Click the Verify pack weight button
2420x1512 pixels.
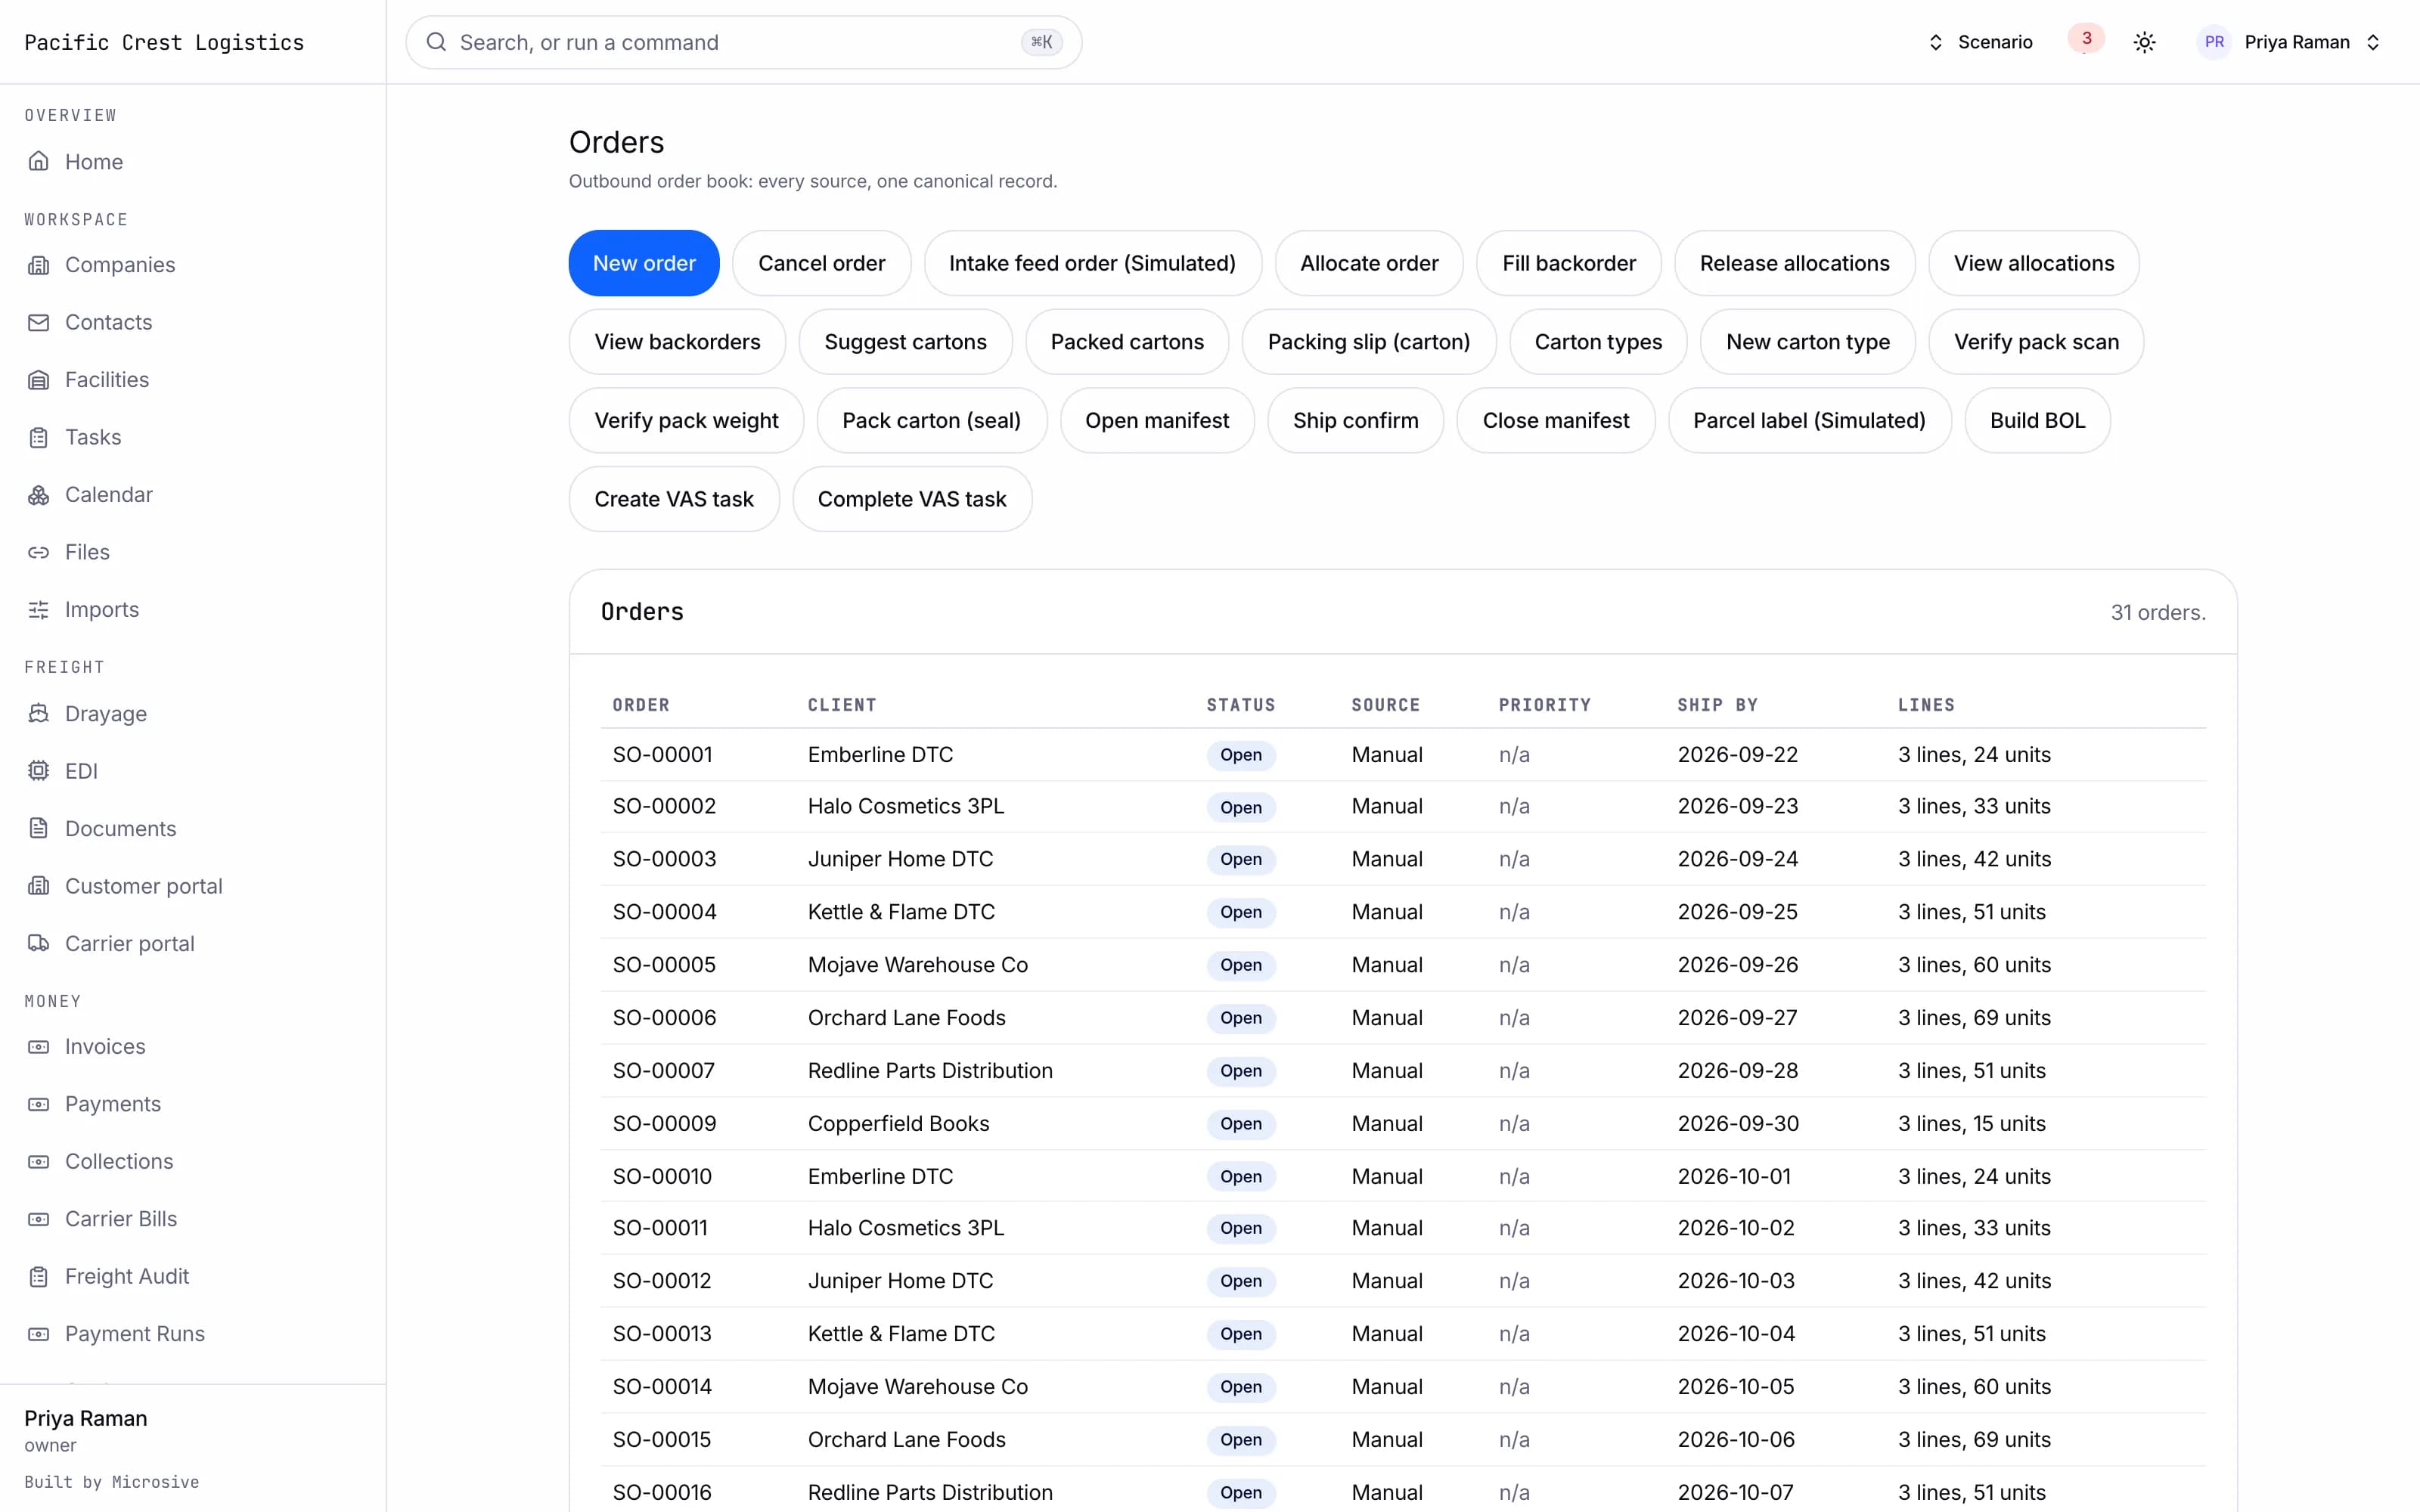click(686, 421)
